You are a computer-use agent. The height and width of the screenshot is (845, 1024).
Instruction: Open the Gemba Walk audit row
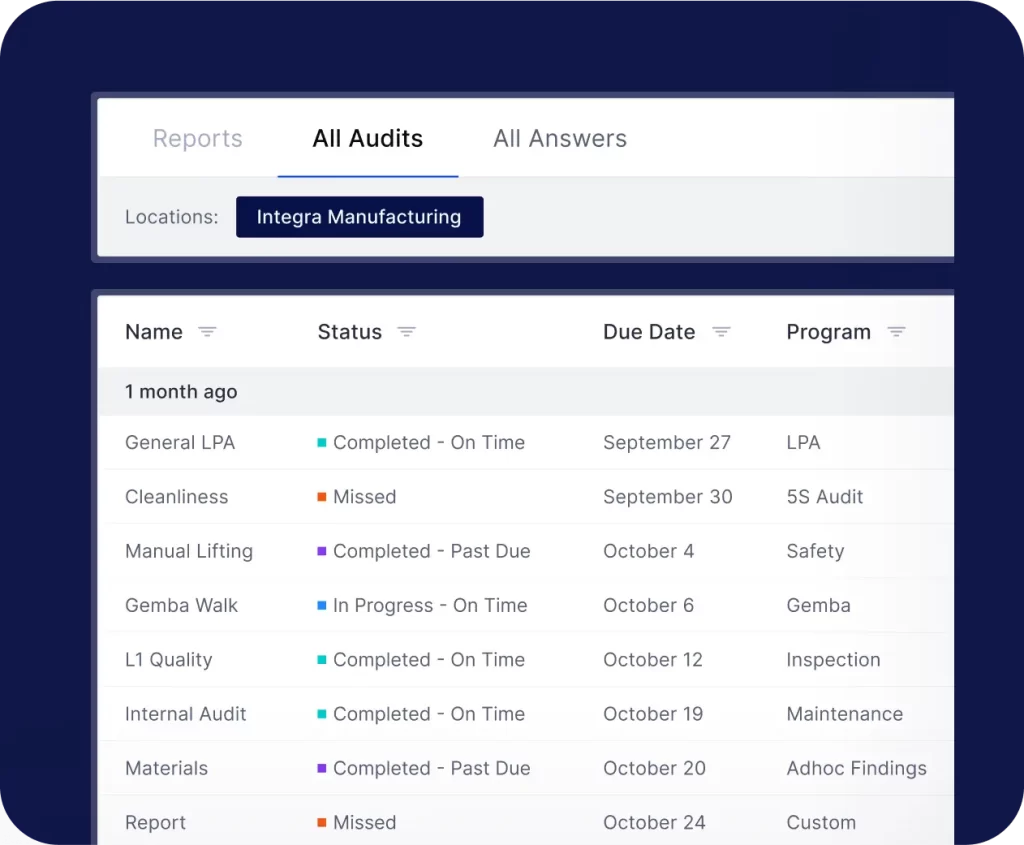point(181,605)
